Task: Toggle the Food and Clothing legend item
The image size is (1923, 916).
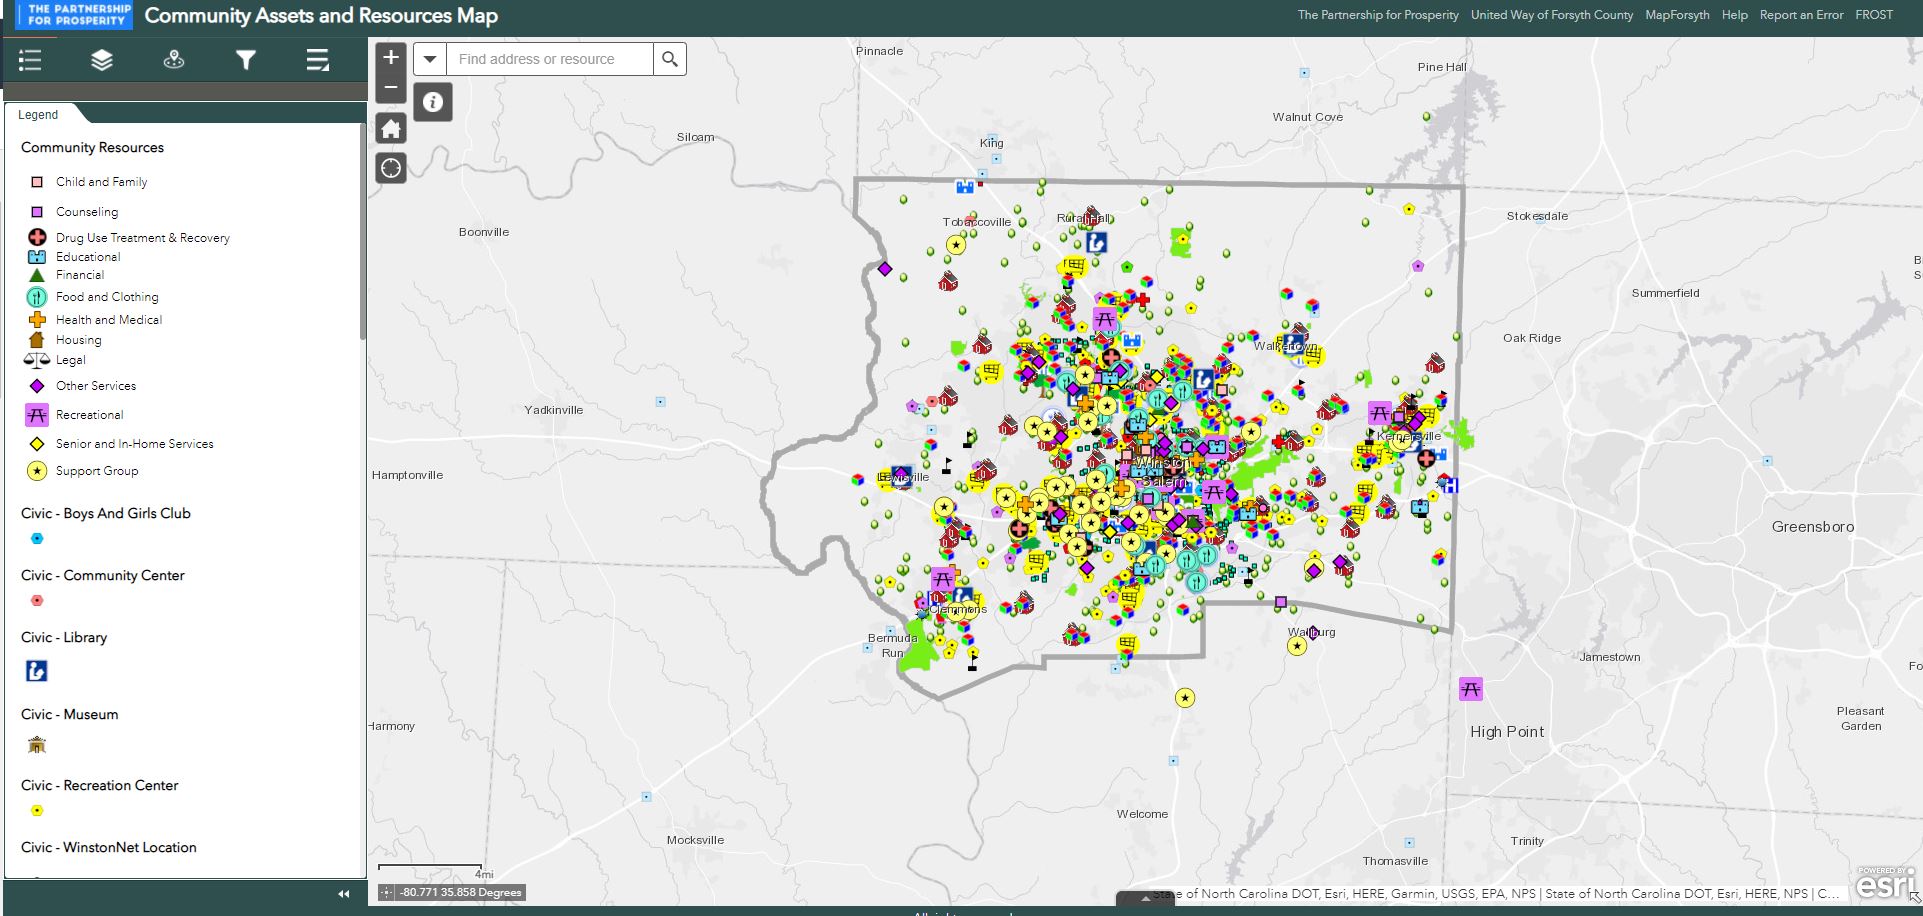Action: pyautogui.click(x=36, y=296)
